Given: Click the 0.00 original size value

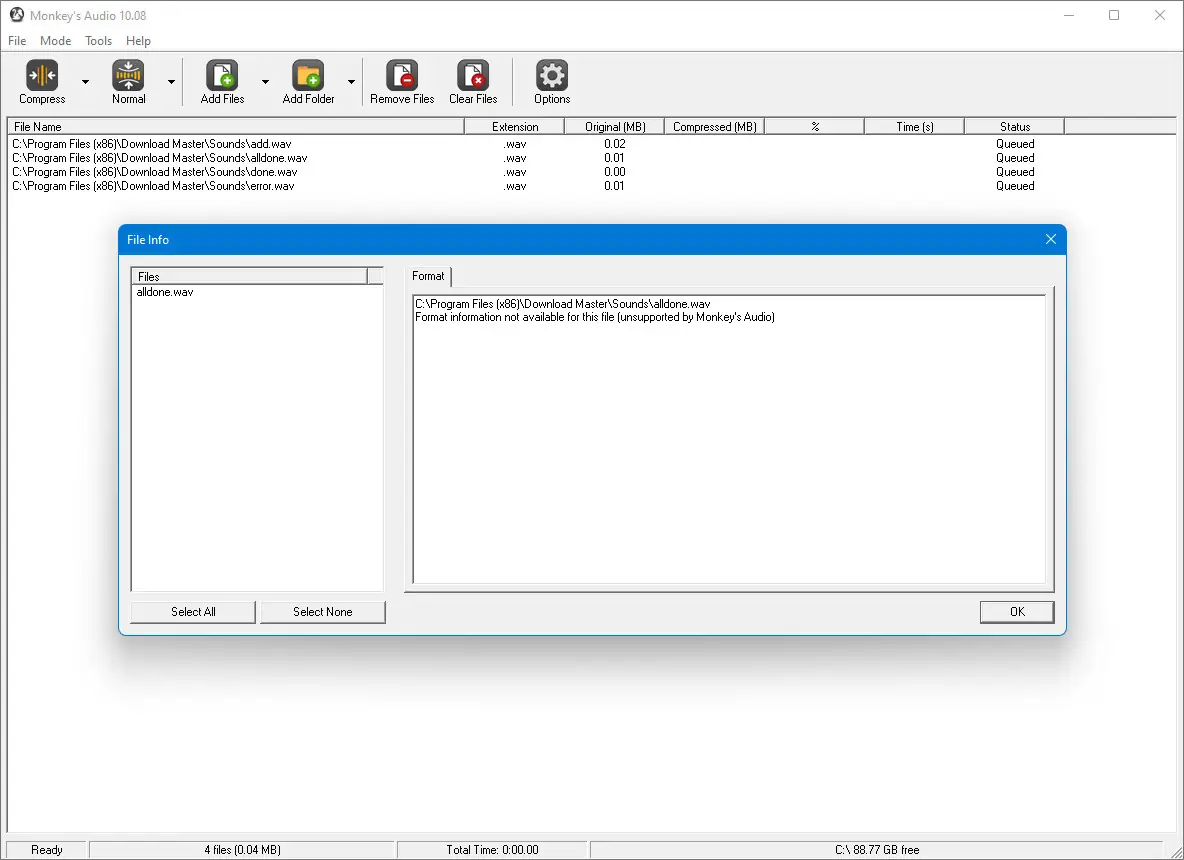Looking at the screenshot, I should tap(615, 172).
